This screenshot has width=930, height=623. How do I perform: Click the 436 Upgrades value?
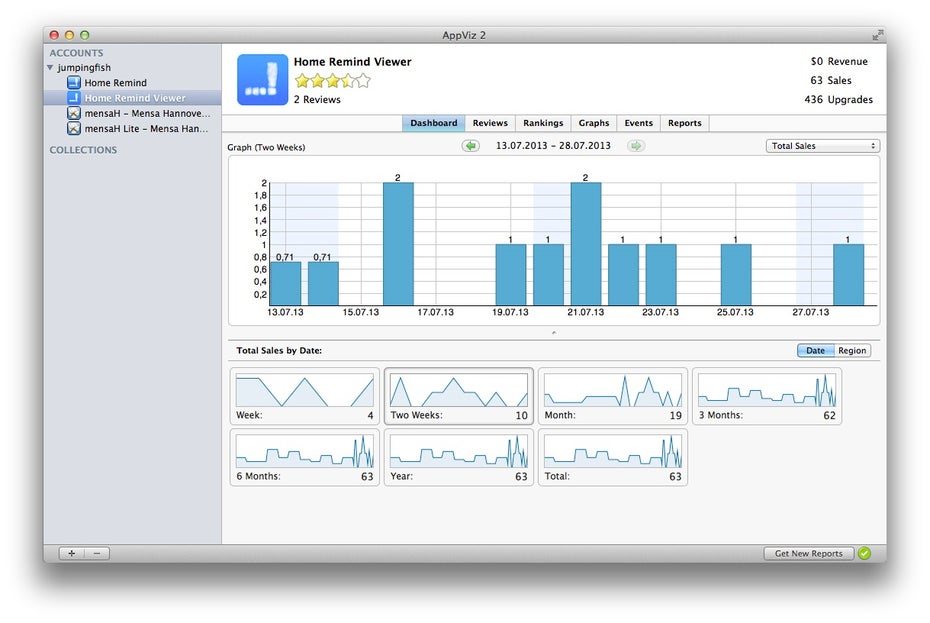coord(839,99)
